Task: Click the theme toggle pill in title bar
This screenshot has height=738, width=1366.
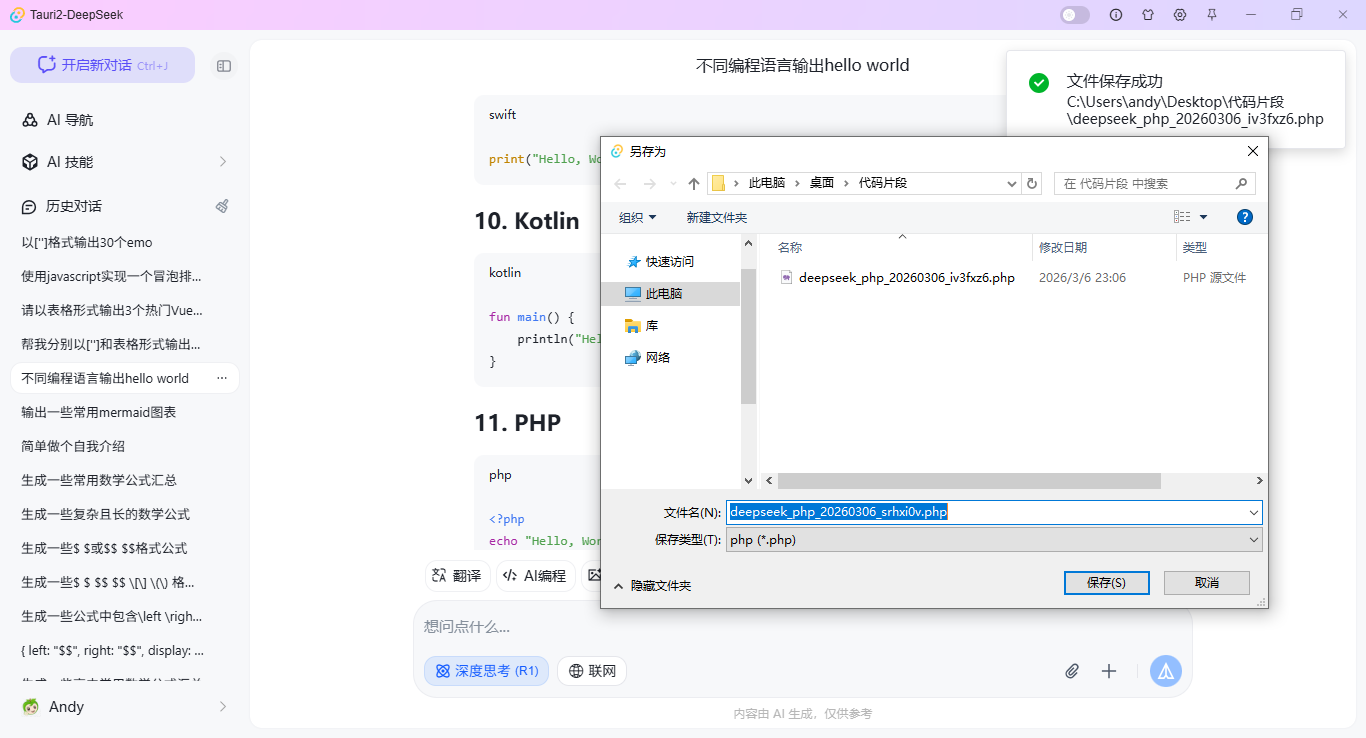Action: [1074, 14]
